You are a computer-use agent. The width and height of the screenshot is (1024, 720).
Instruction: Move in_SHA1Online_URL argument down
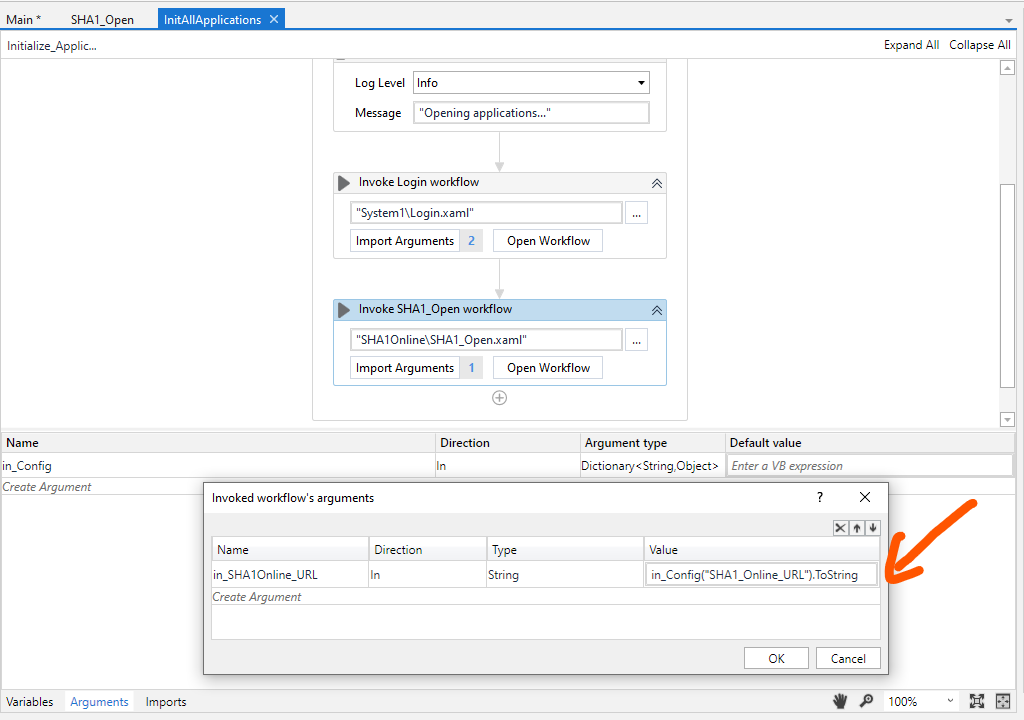pos(873,528)
